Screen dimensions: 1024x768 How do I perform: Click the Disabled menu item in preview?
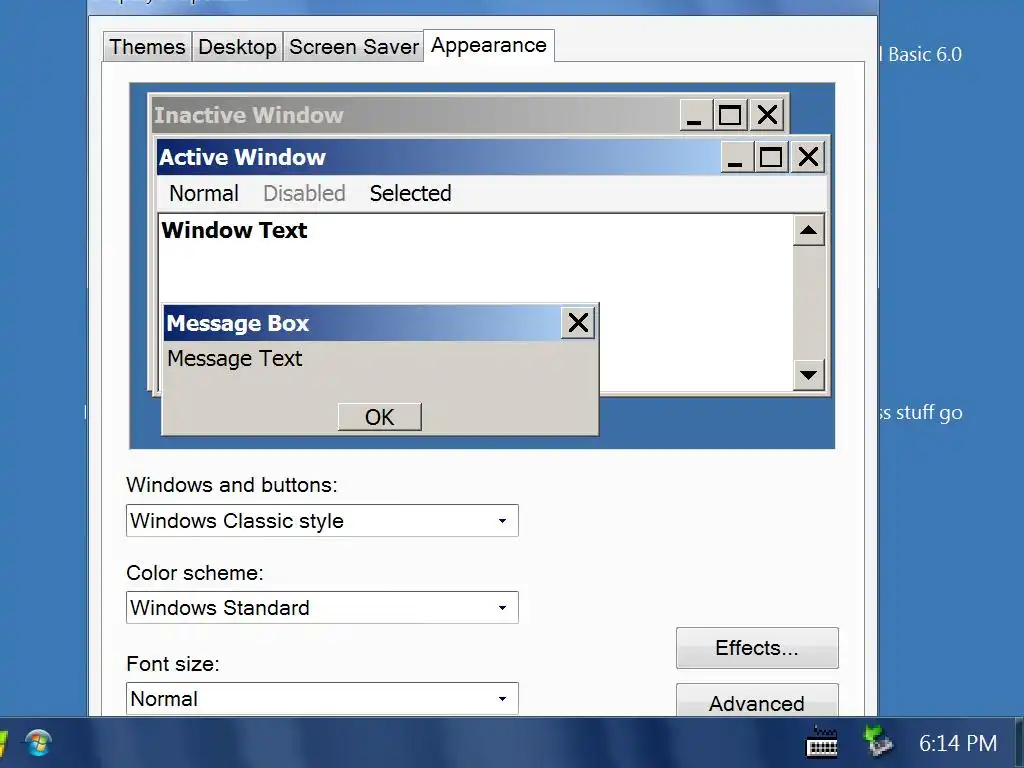click(304, 193)
